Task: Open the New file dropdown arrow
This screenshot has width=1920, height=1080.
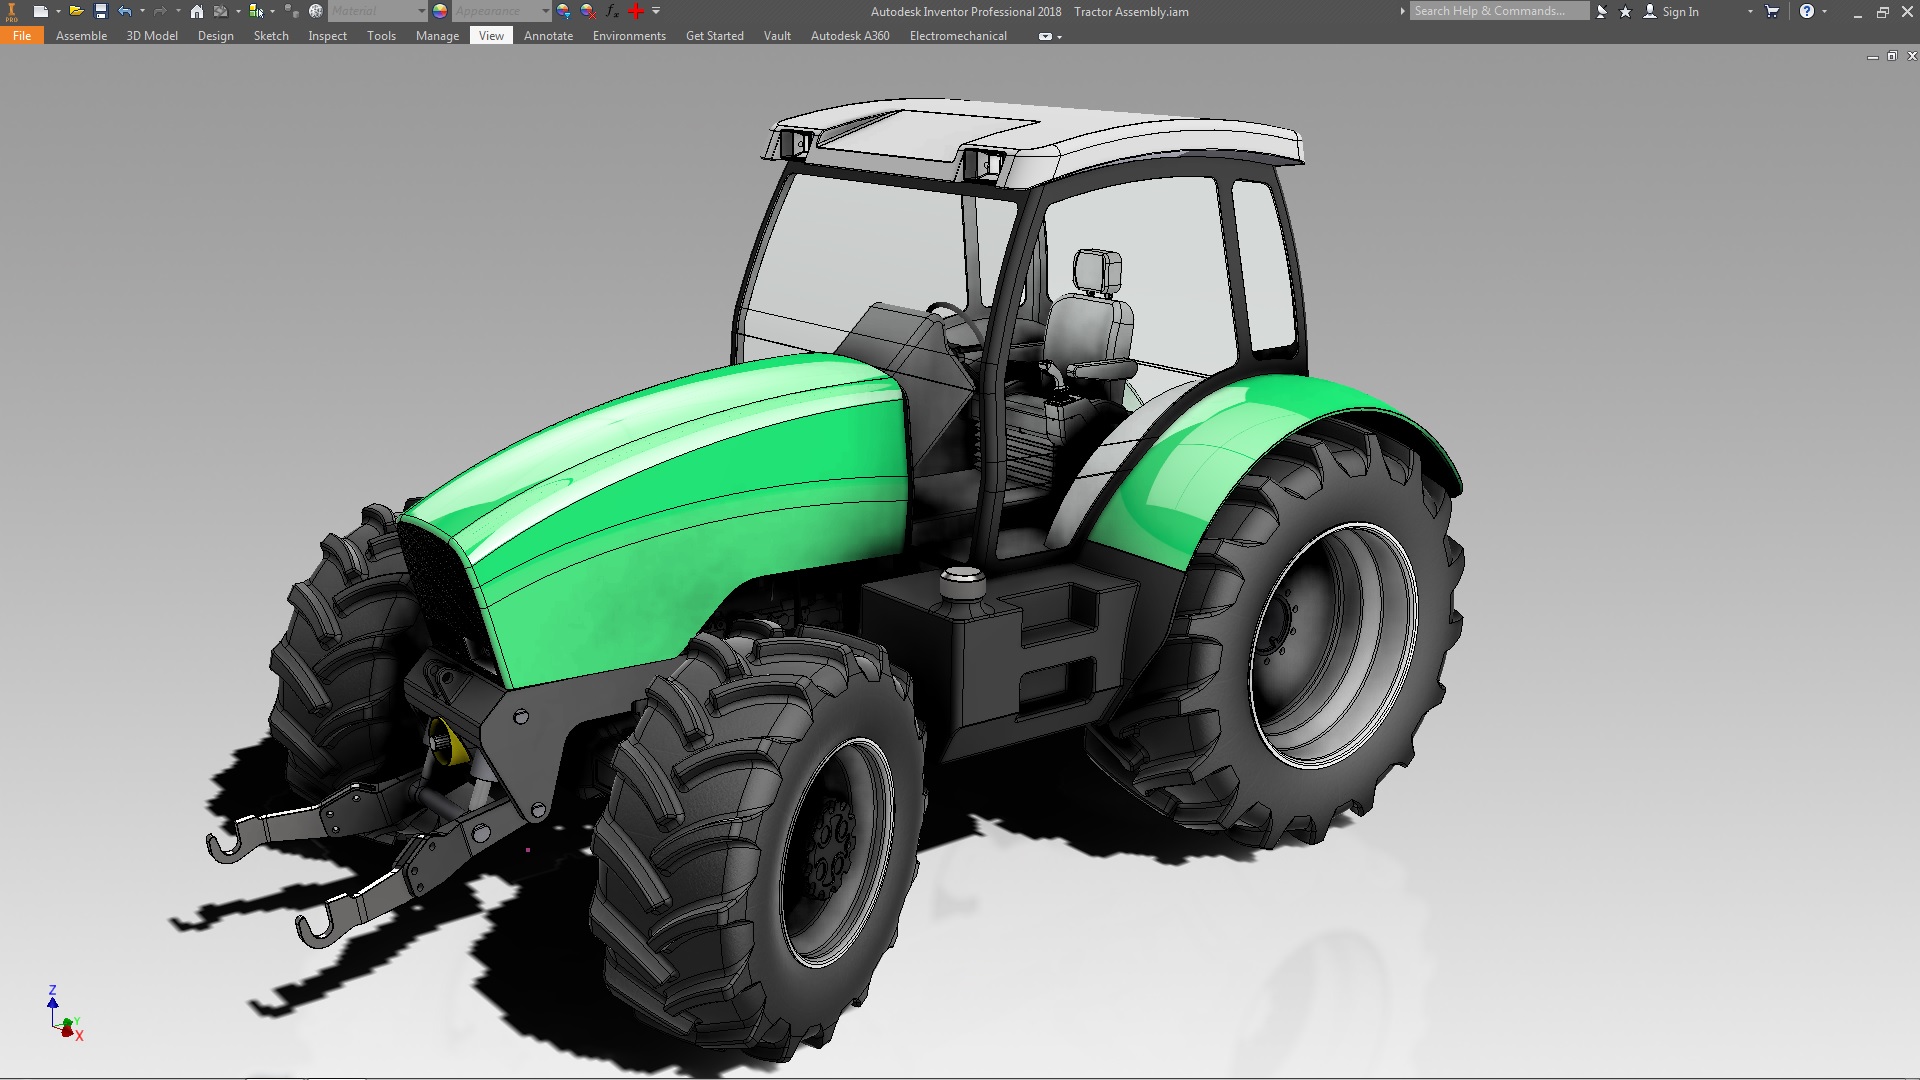Action: tap(58, 11)
